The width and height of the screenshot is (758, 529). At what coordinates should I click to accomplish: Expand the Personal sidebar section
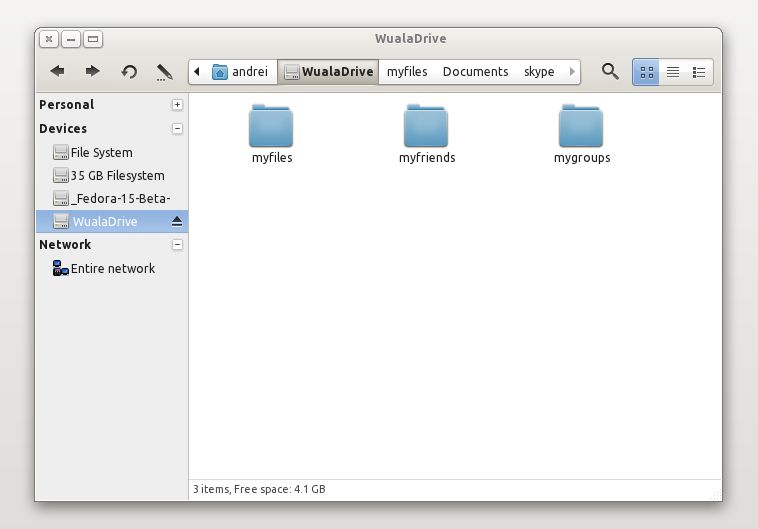click(x=177, y=104)
